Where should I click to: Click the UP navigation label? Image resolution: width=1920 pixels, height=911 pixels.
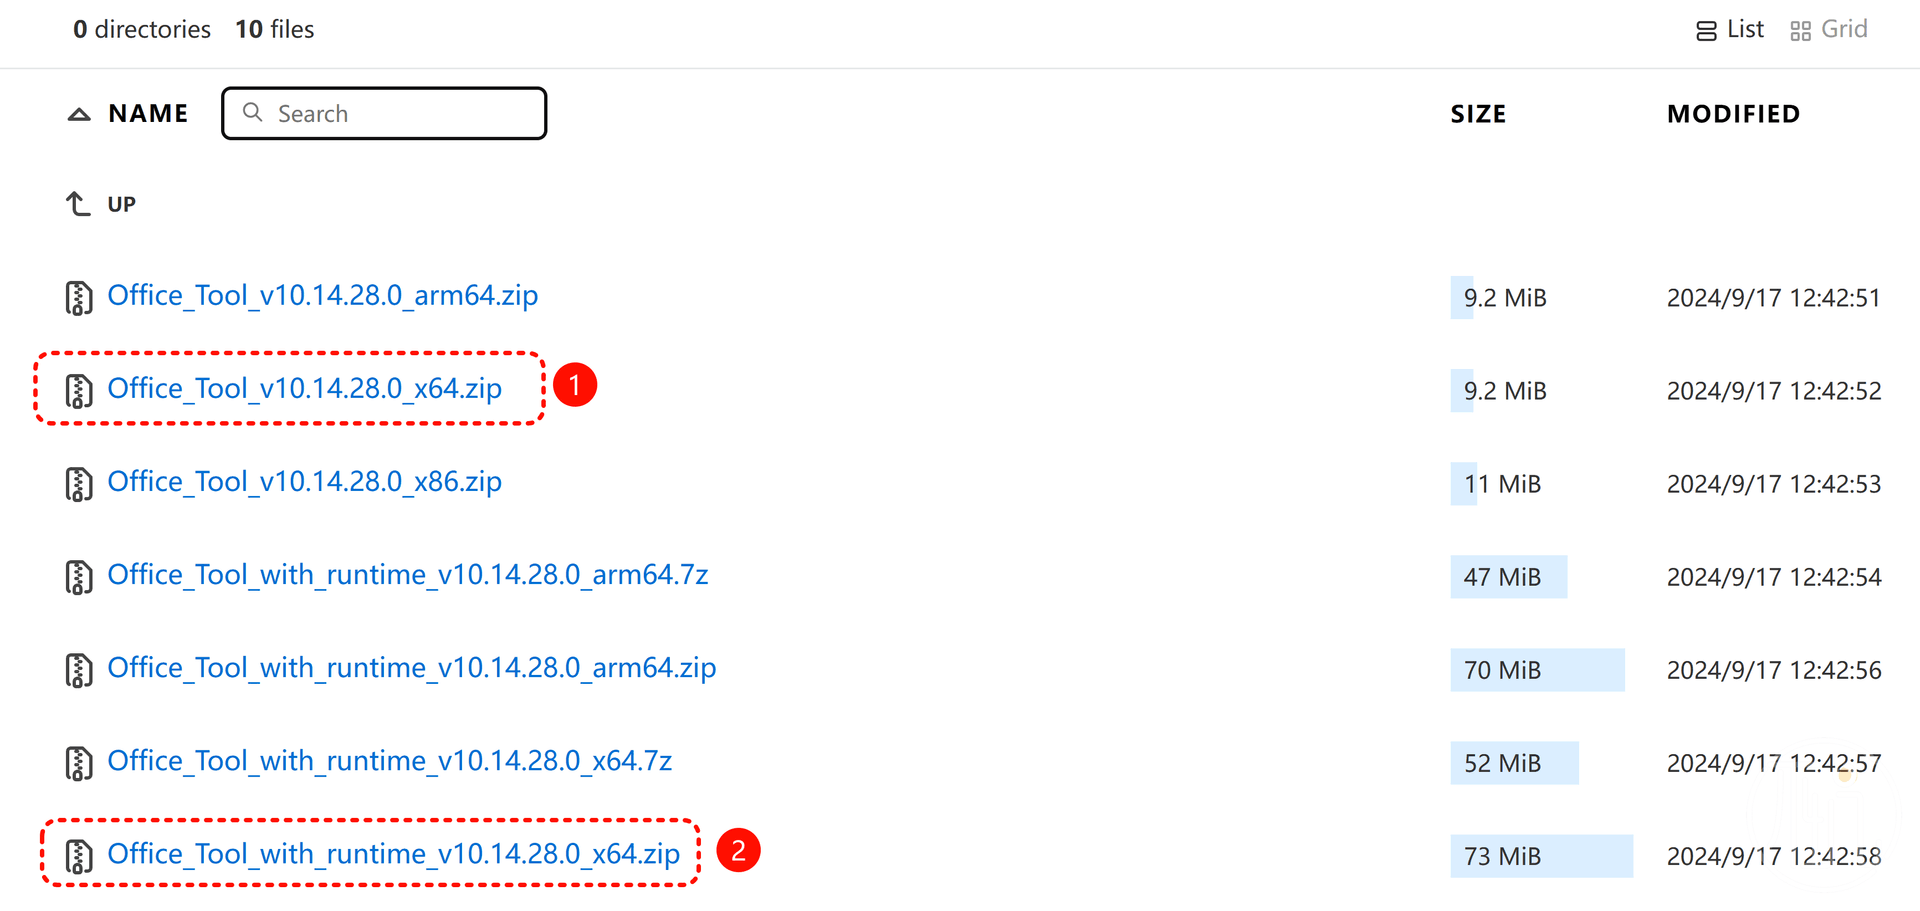click(122, 205)
